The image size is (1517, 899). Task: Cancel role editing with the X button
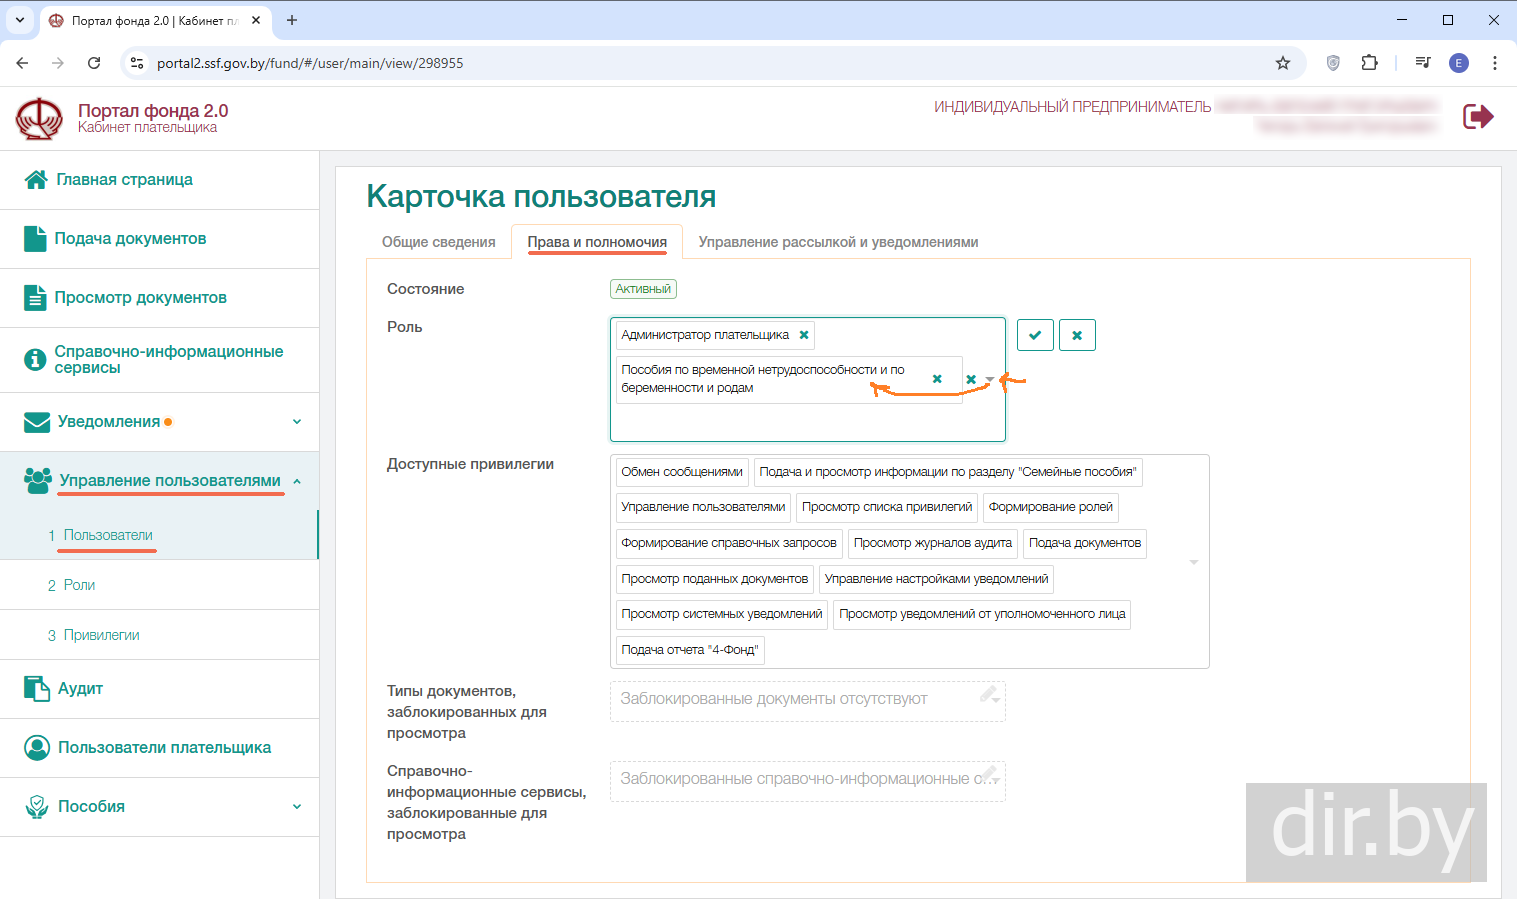pyautogui.click(x=1077, y=335)
